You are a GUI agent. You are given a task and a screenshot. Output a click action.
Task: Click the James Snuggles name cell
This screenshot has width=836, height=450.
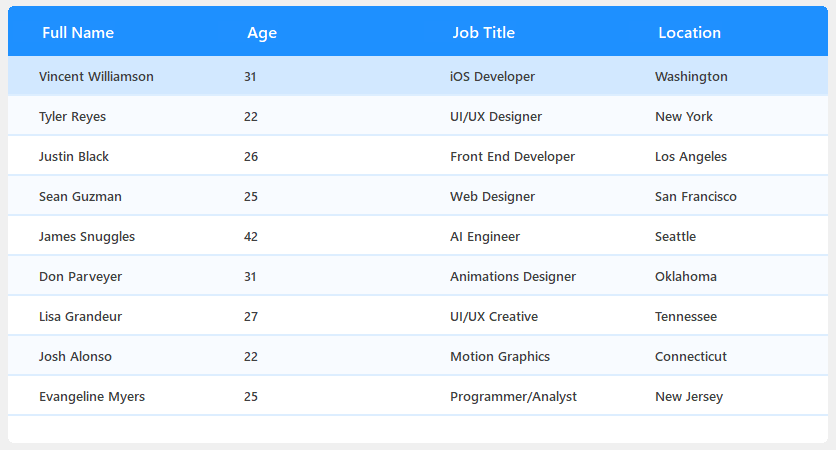87,236
